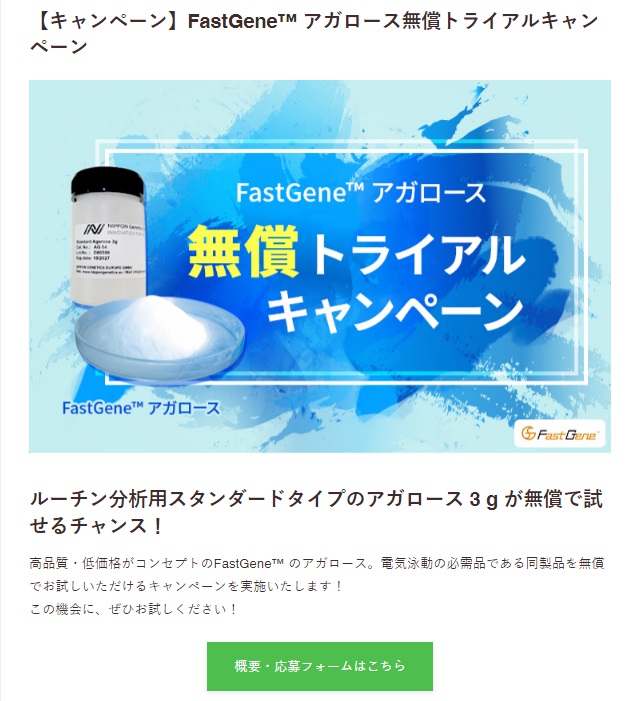Click the せるチャンス！ heading line

pos(96,526)
